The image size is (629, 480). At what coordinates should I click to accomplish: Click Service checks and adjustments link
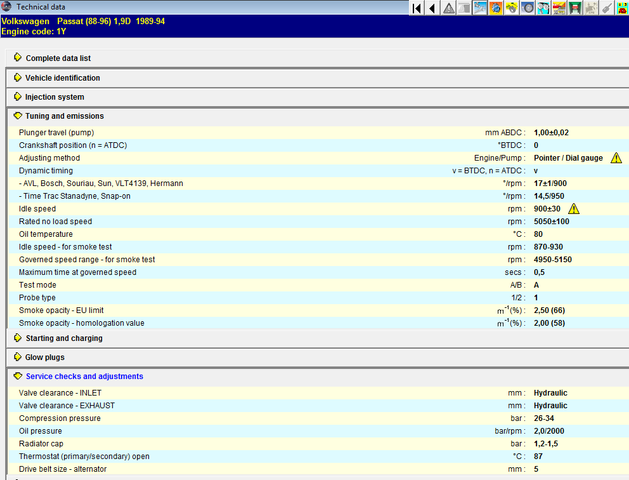pos(84,376)
